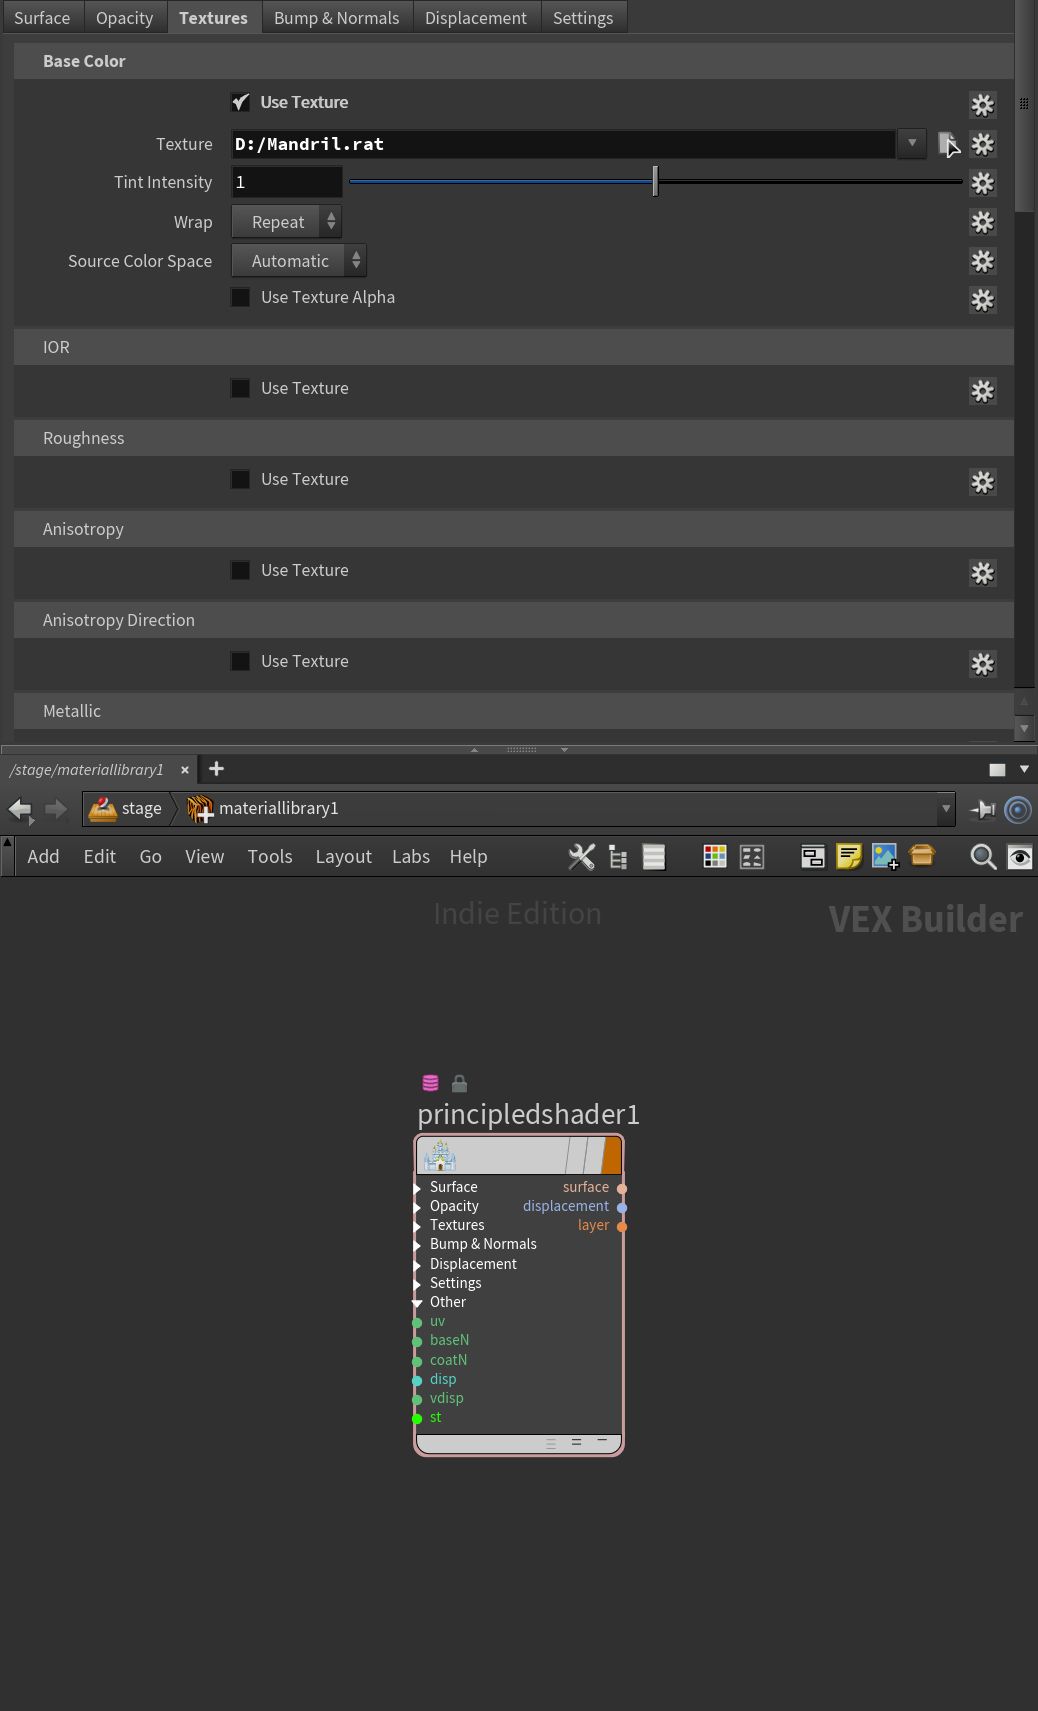Open the texture file chooser icon

tap(948, 144)
